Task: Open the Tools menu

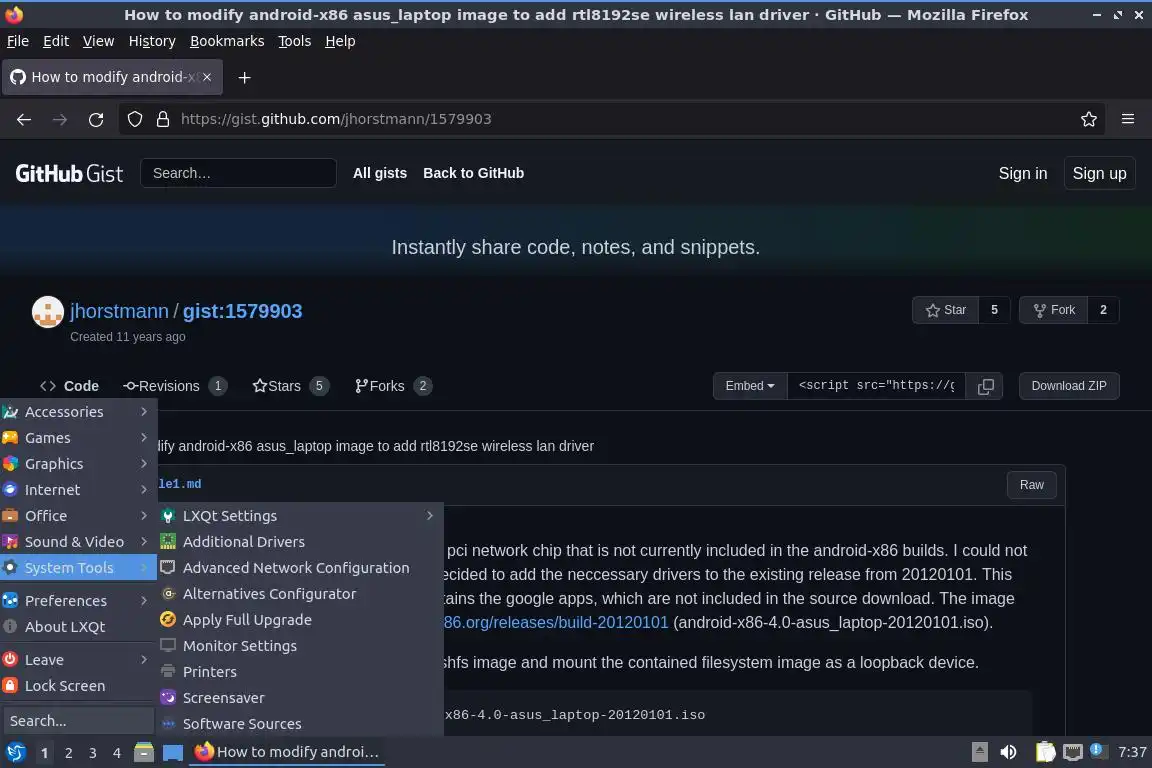Action: click(295, 41)
